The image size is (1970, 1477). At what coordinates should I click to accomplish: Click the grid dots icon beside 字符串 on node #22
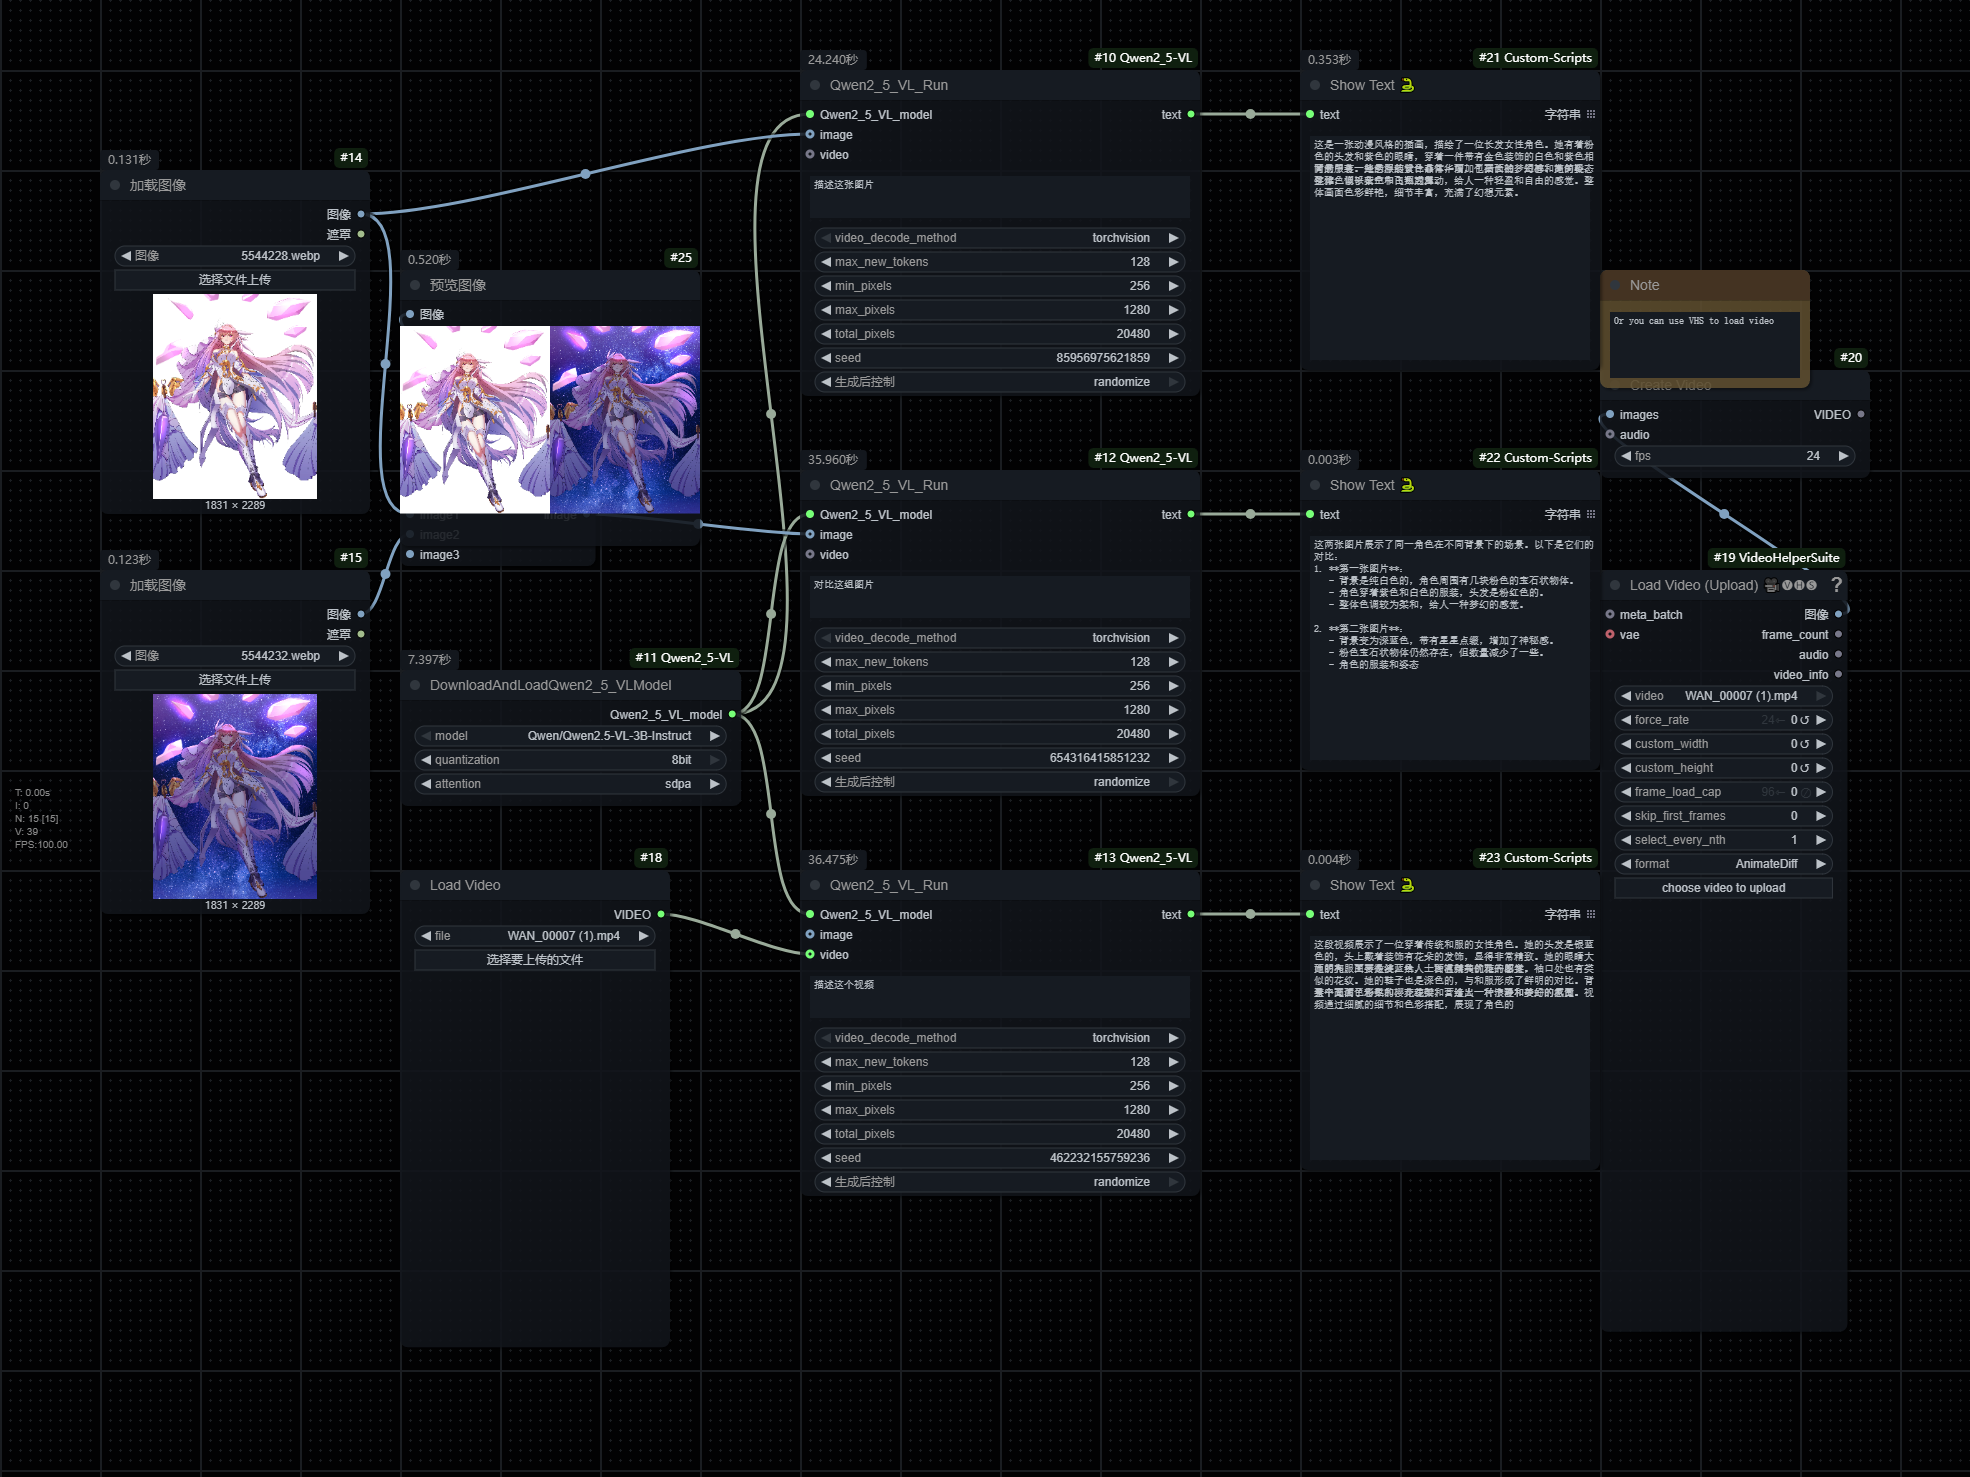point(1591,514)
